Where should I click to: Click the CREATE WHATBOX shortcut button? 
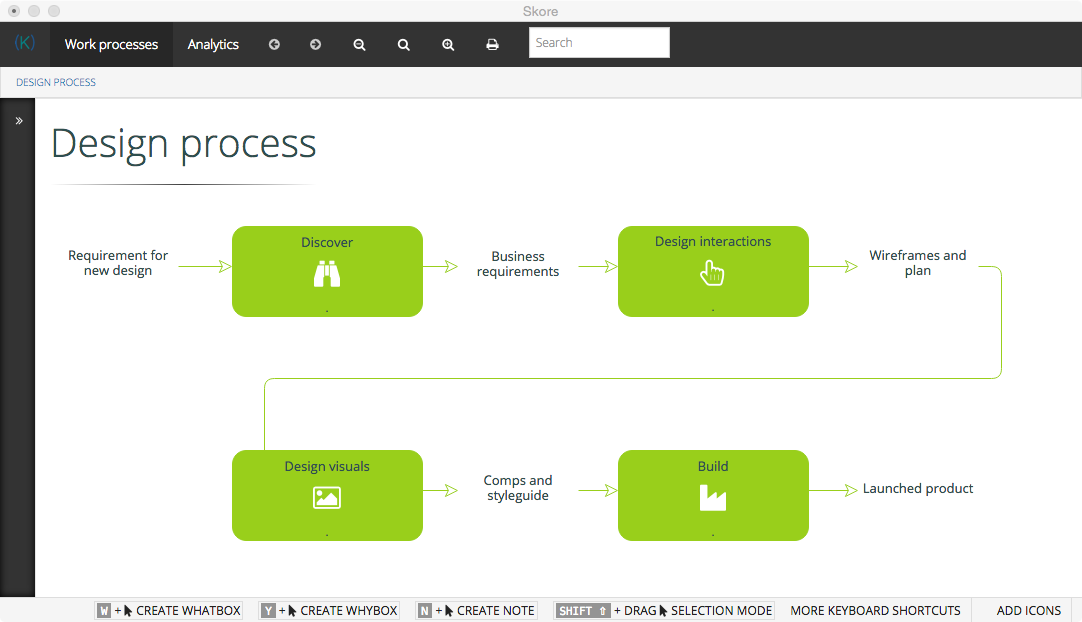(x=169, y=611)
